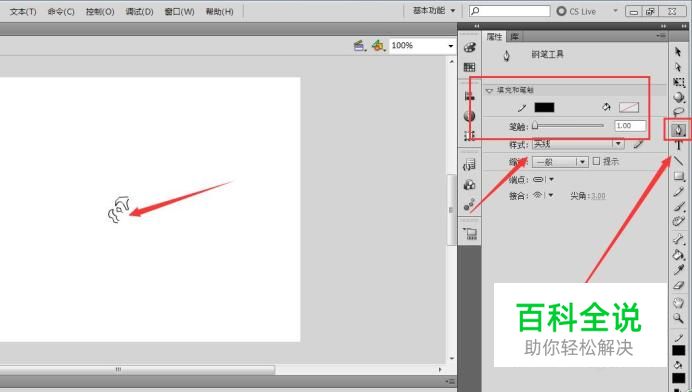The width and height of the screenshot is (692, 392).
Task: Select the Pen tool in toolbar
Action: pos(679,130)
